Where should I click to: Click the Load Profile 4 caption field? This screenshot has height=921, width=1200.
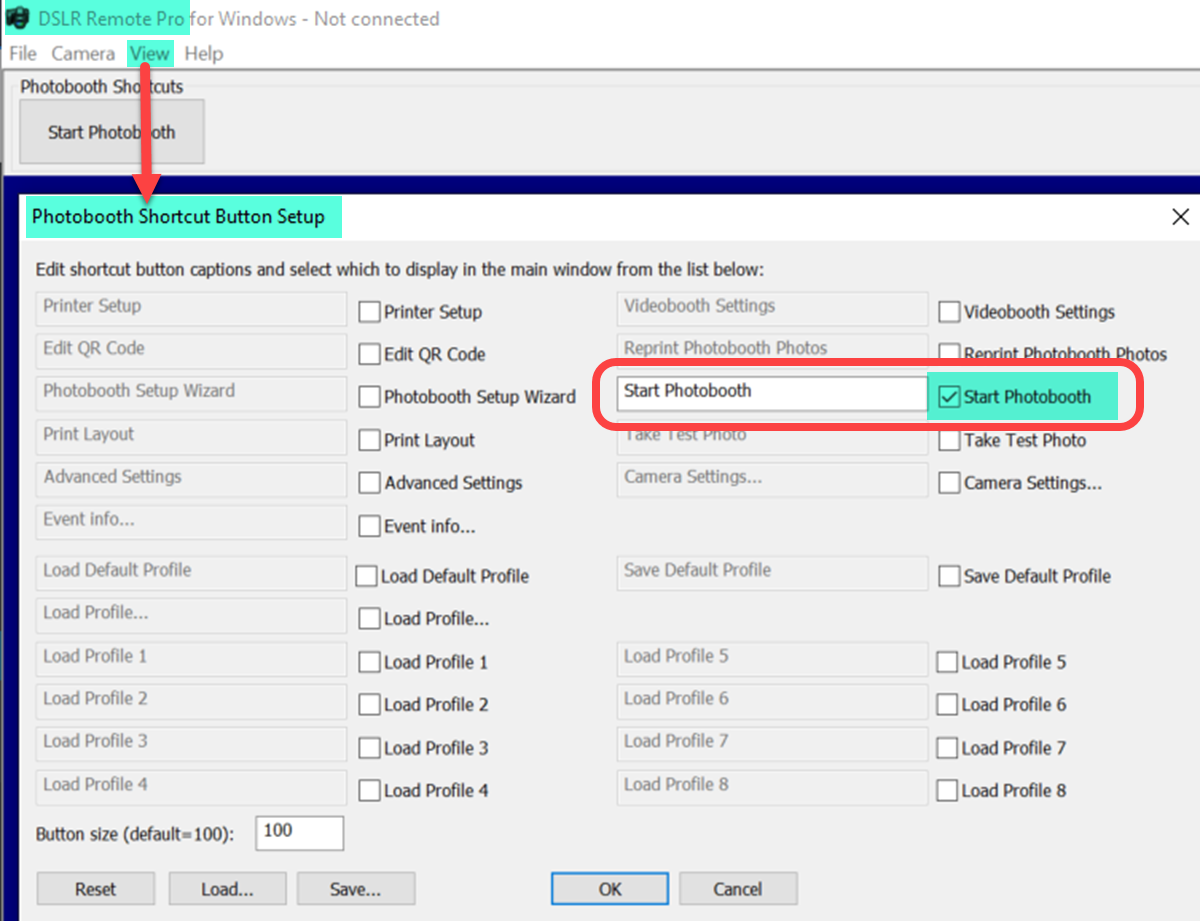pos(192,787)
